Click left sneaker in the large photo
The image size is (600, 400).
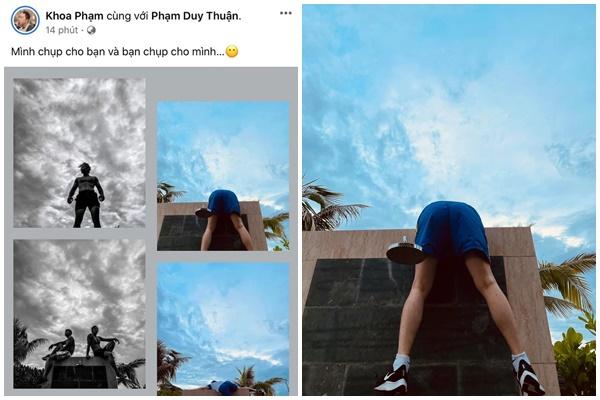point(392,378)
